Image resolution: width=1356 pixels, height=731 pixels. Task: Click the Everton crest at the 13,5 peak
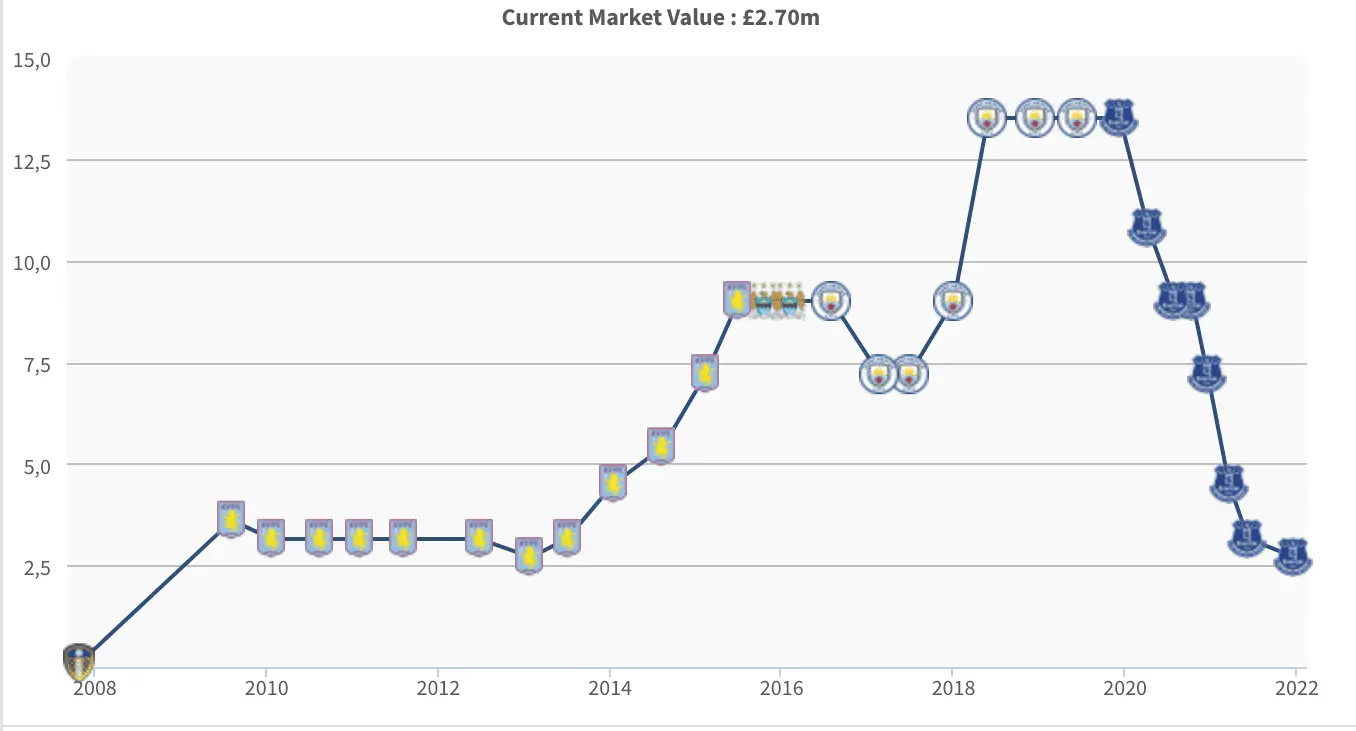[x=1119, y=117]
